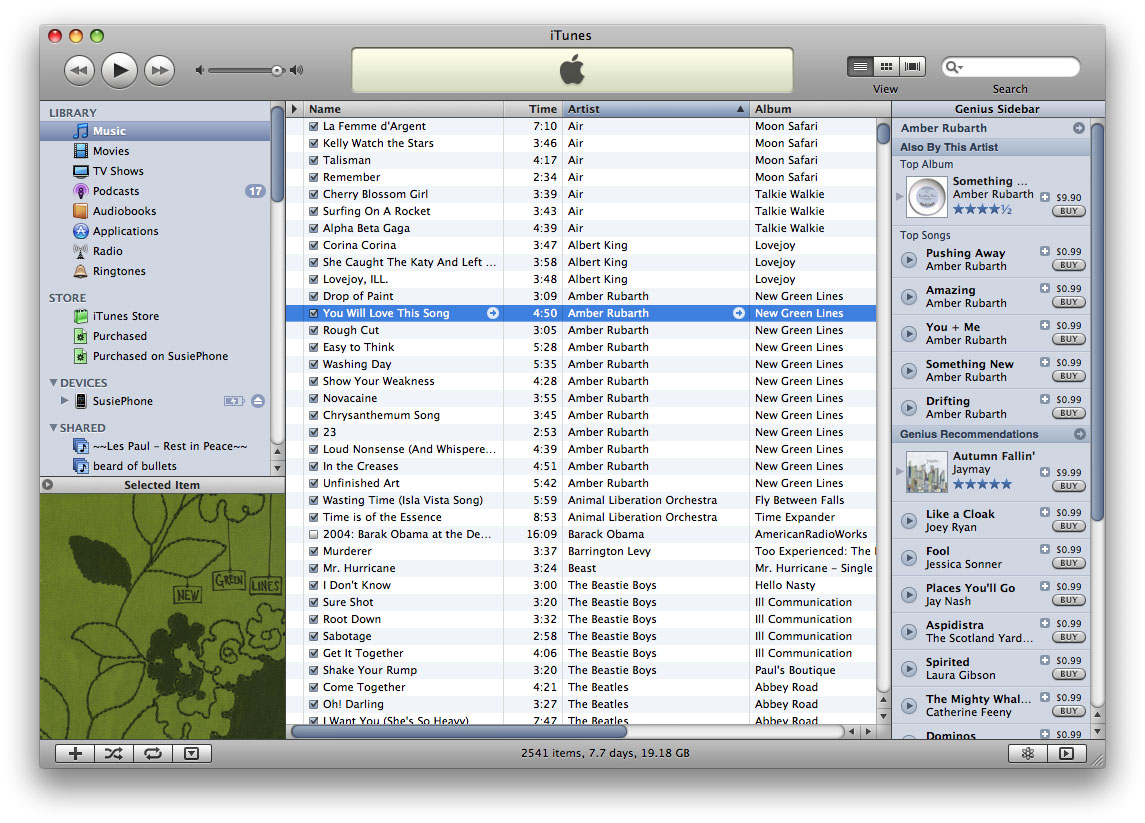Open TV Shows library
Viewport: 1145px width, 823px height.
[118, 171]
